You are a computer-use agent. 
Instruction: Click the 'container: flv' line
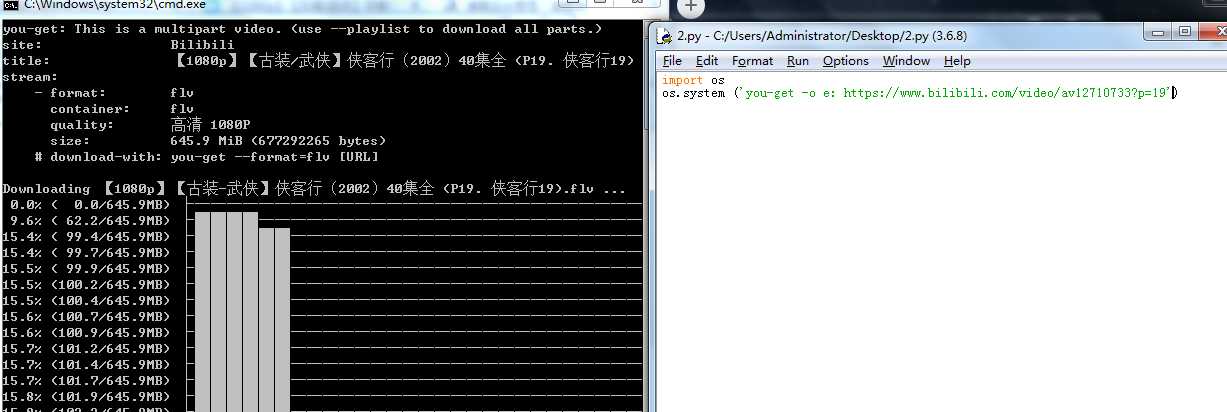coord(122,109)
